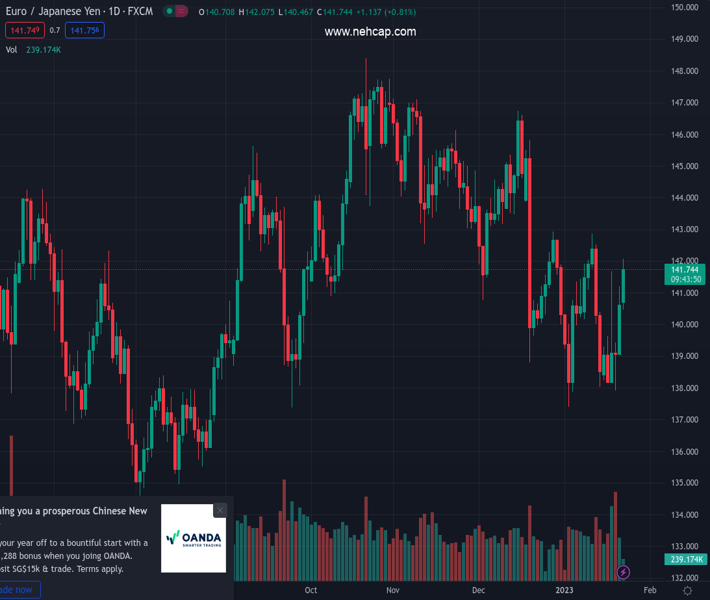This screenshot has width=710, height=600.
Task: Click the red sell price 141.749
Action: pyautogui.click(x=24, y=31)
